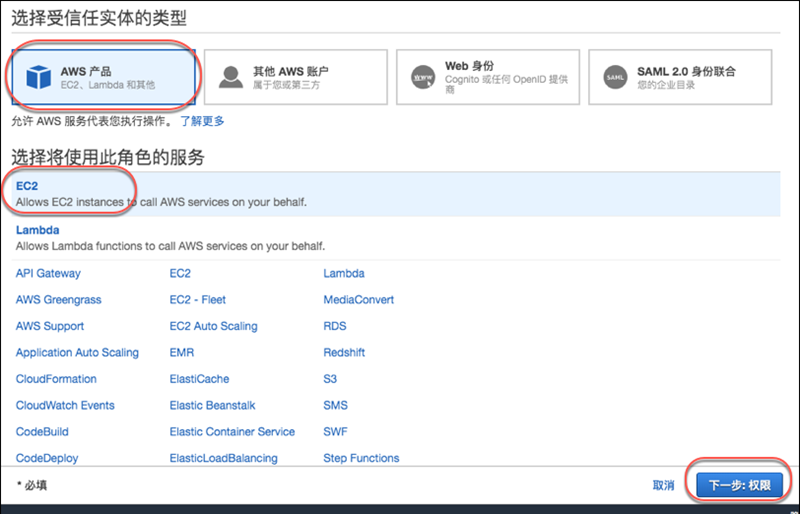Screen dimensions: 800x514
Task: Select Elastic Container Service
Action: point(232,432)
